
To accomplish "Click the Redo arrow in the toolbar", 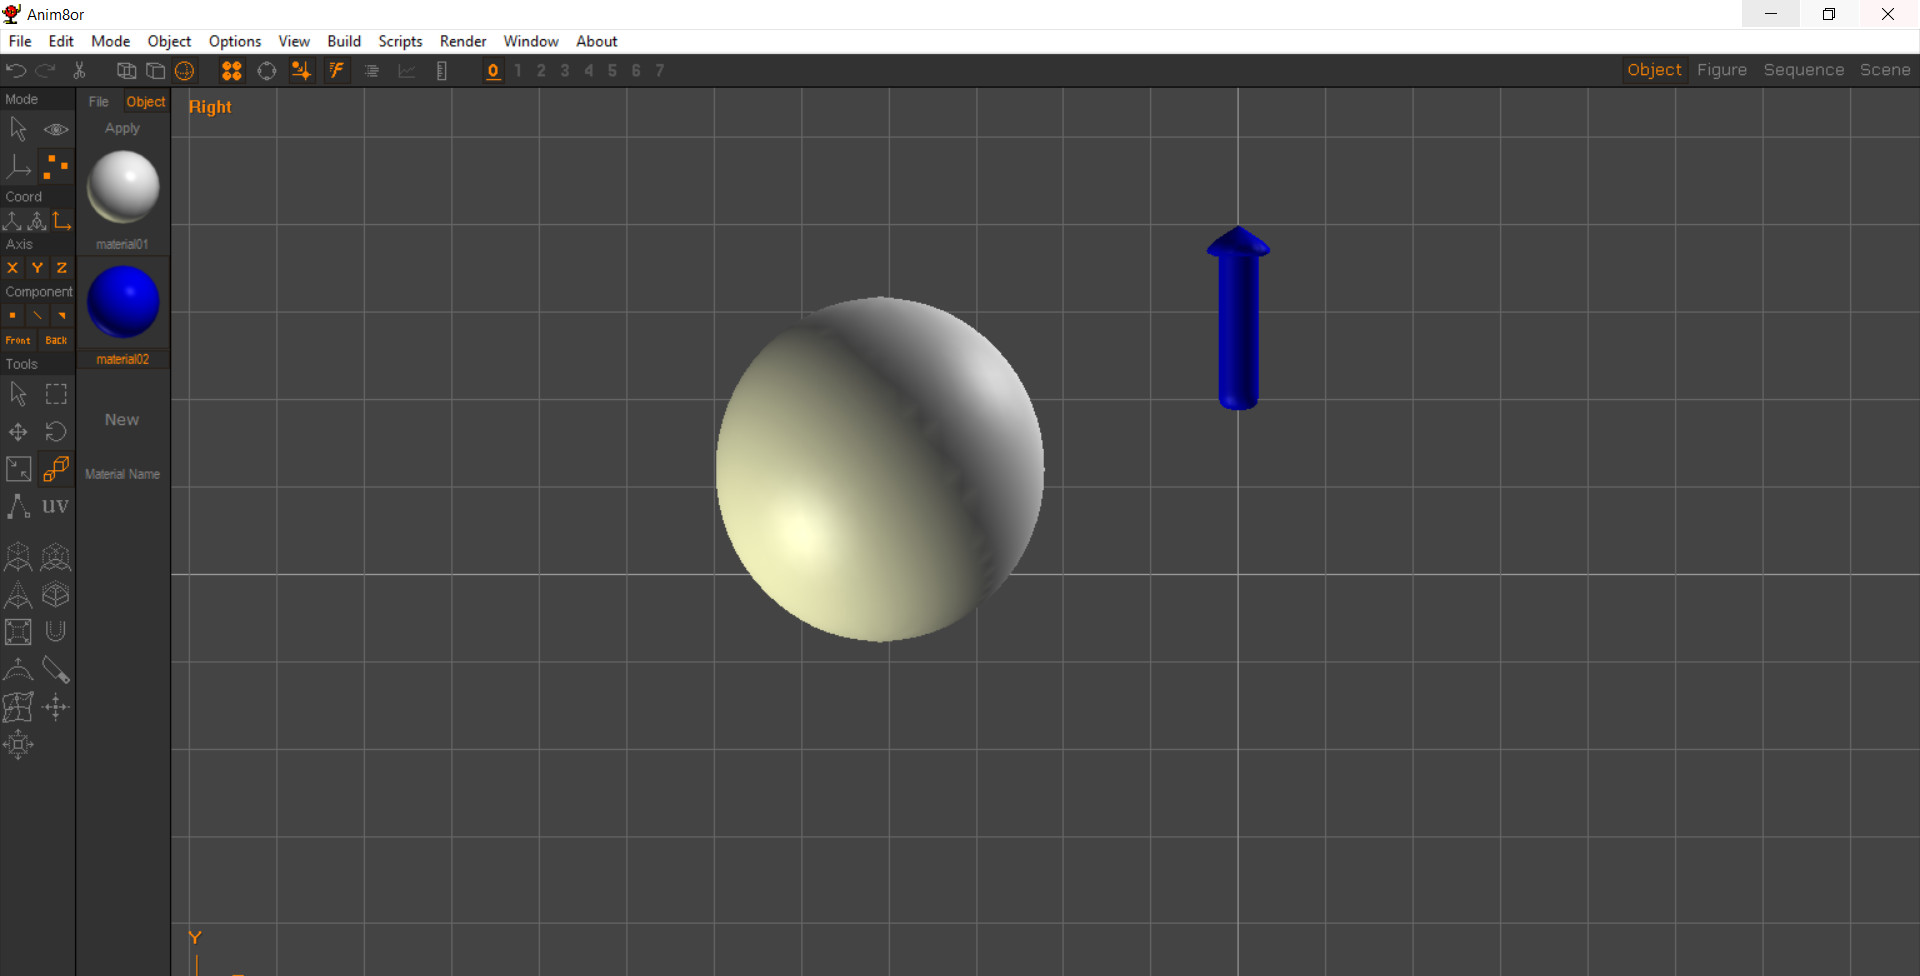I will click(45, 70).
